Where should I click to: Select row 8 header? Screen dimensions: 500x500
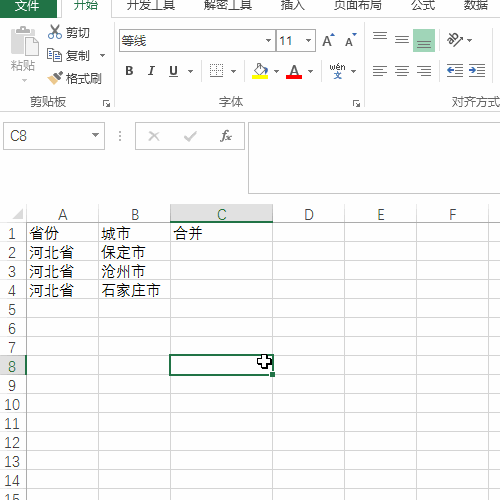(12, 366)
